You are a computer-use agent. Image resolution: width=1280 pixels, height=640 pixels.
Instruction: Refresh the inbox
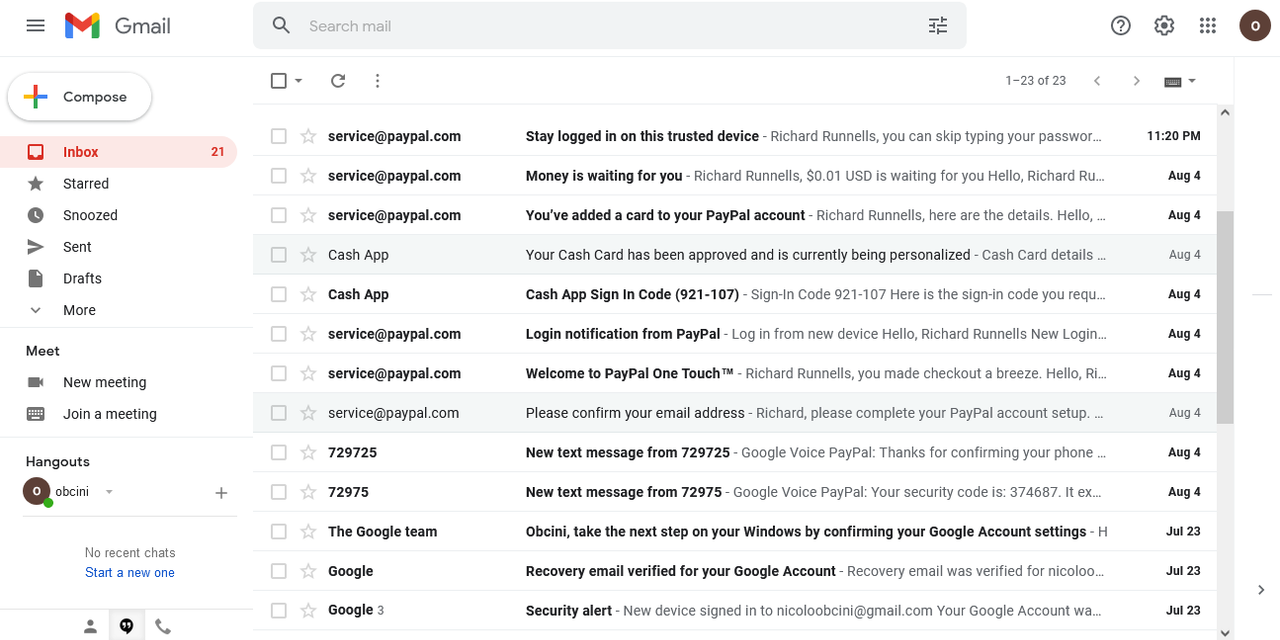coord(338,81)
